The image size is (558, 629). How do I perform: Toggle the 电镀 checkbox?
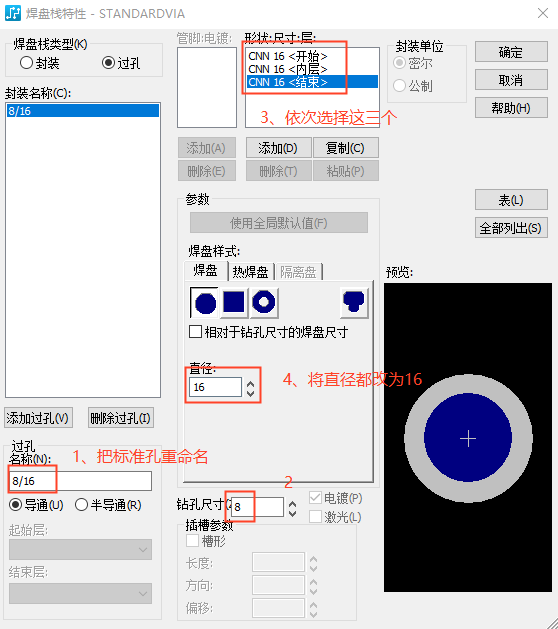[x=315, y=498]
